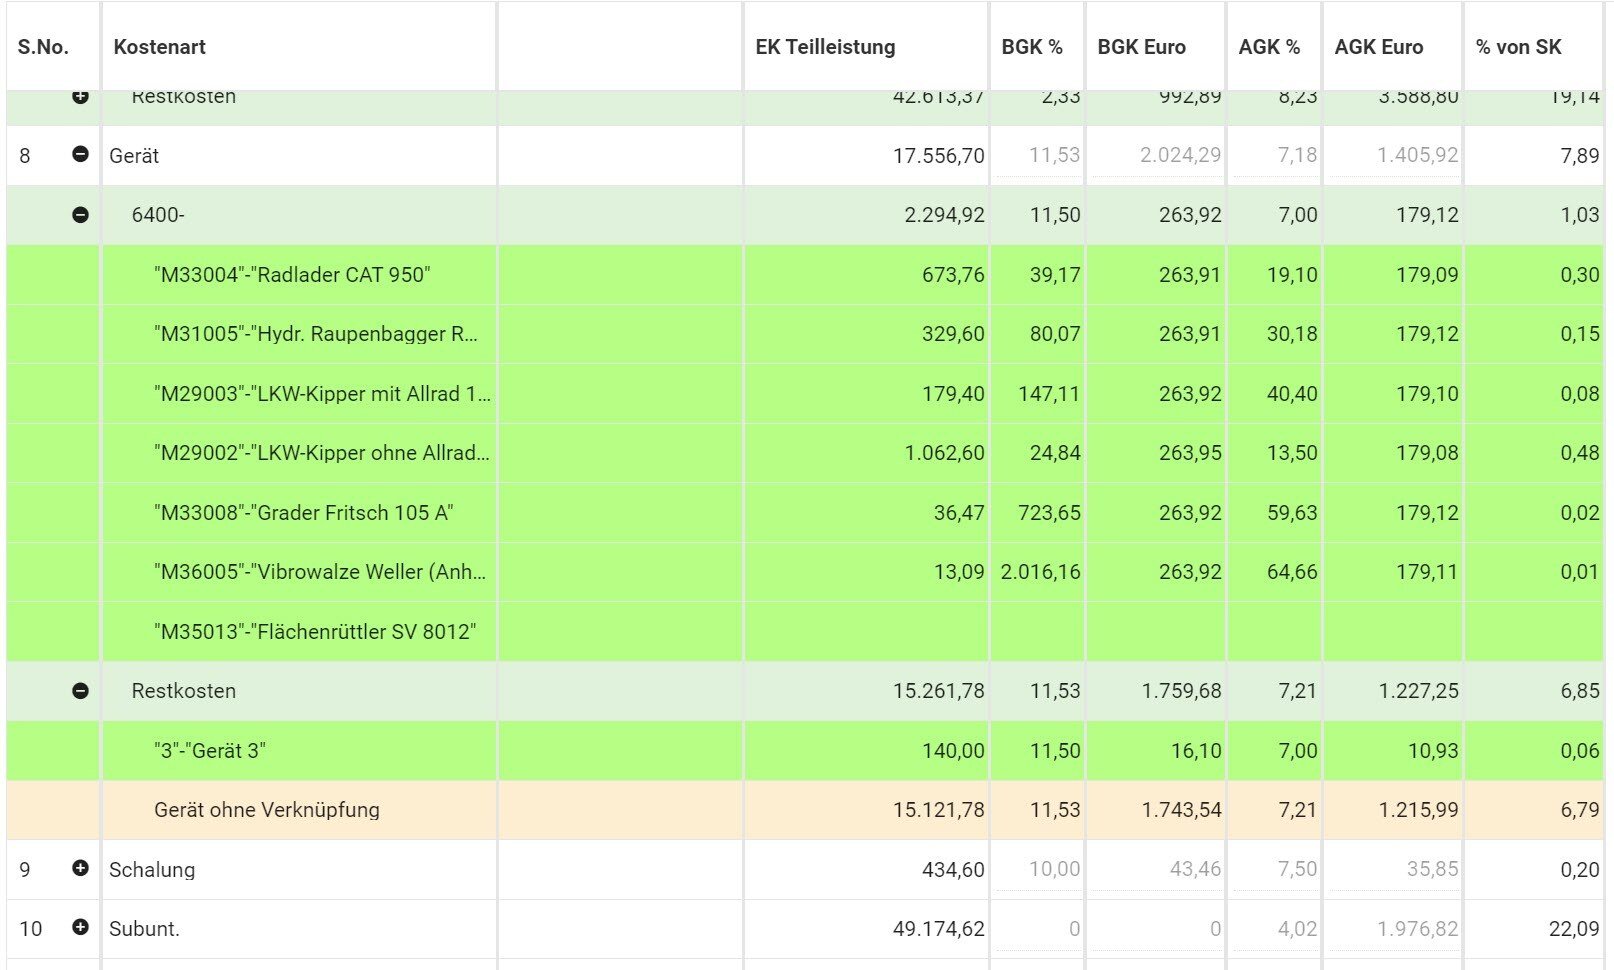Expand the partially hidden top Restkosten row
This screenshot has height=970, width=1614.
pyautogui.click(x=80, y=97)
